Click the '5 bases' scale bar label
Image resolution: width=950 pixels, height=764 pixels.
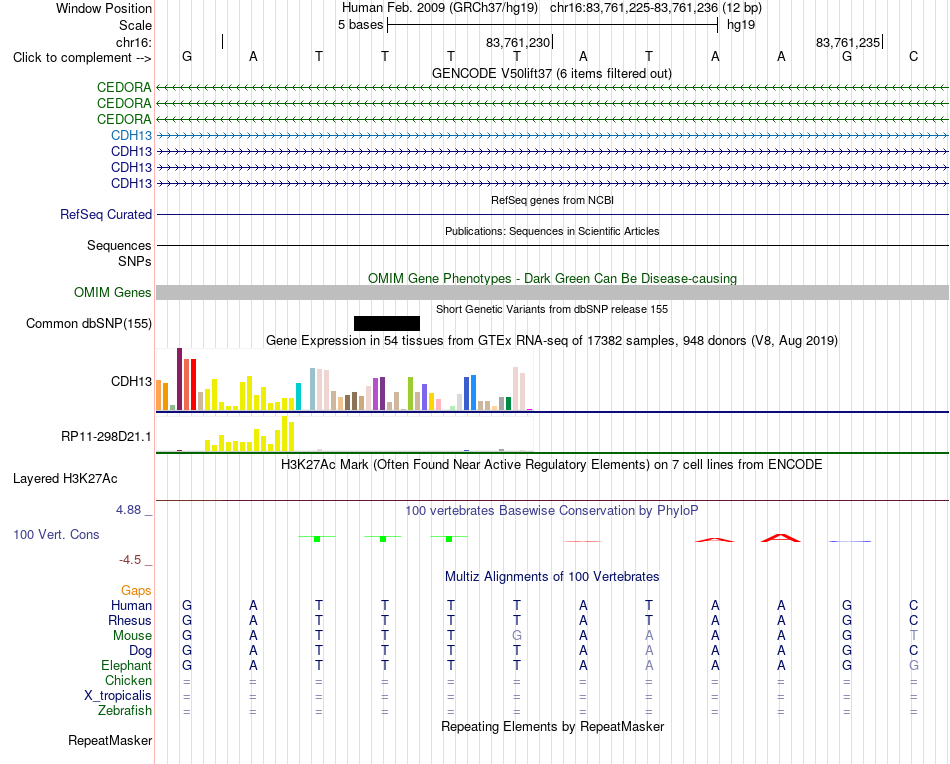[x=360, y=25]
